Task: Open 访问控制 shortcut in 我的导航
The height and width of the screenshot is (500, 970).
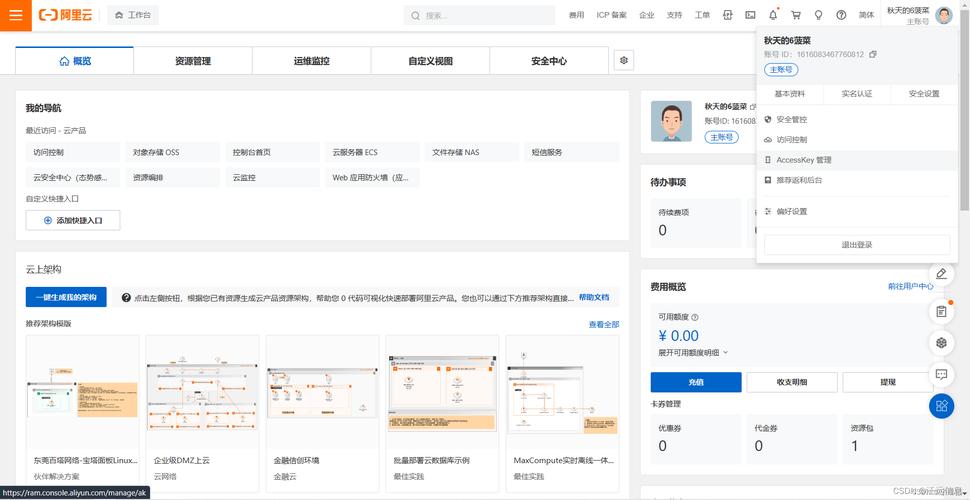Action: tap(73, 152)
